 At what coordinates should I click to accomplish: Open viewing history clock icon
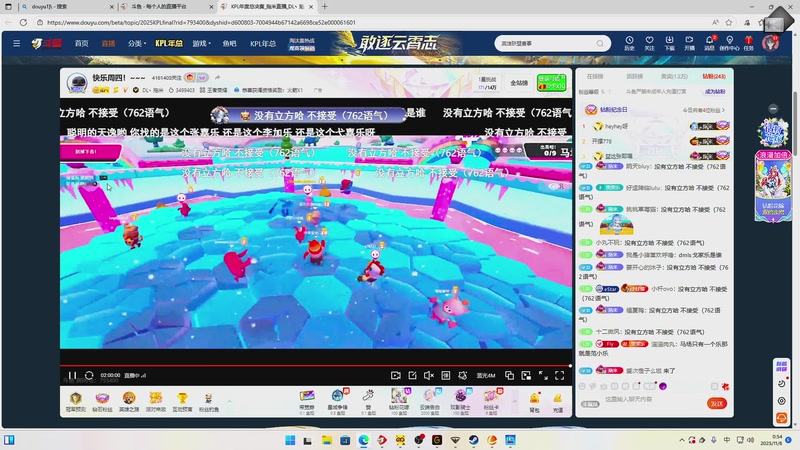(x=629, y=43)
